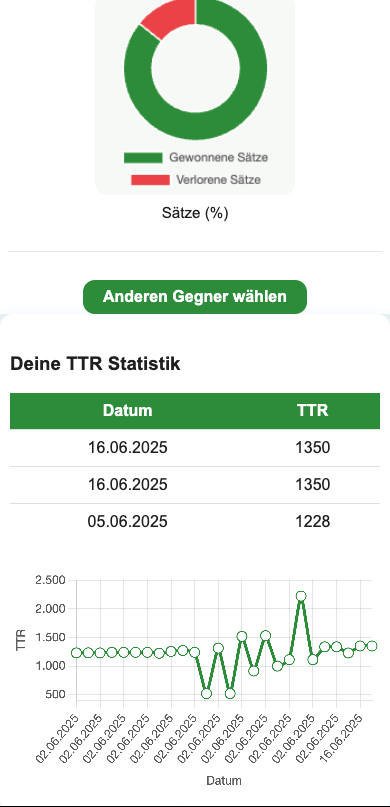This screenshot has height=807, width=390.
Task: Click the green Gewonnene Sätze legend swatch
Action: [143, 157]
